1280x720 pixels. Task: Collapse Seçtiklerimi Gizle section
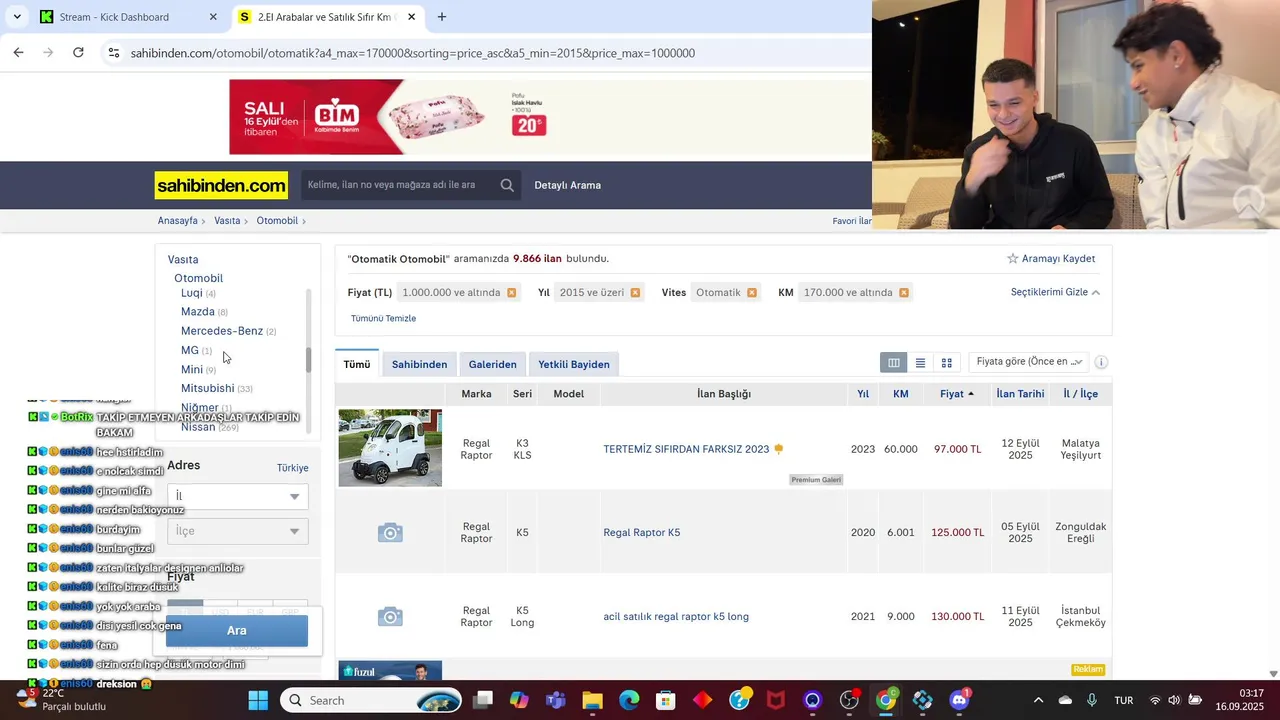coord(1055,292)
